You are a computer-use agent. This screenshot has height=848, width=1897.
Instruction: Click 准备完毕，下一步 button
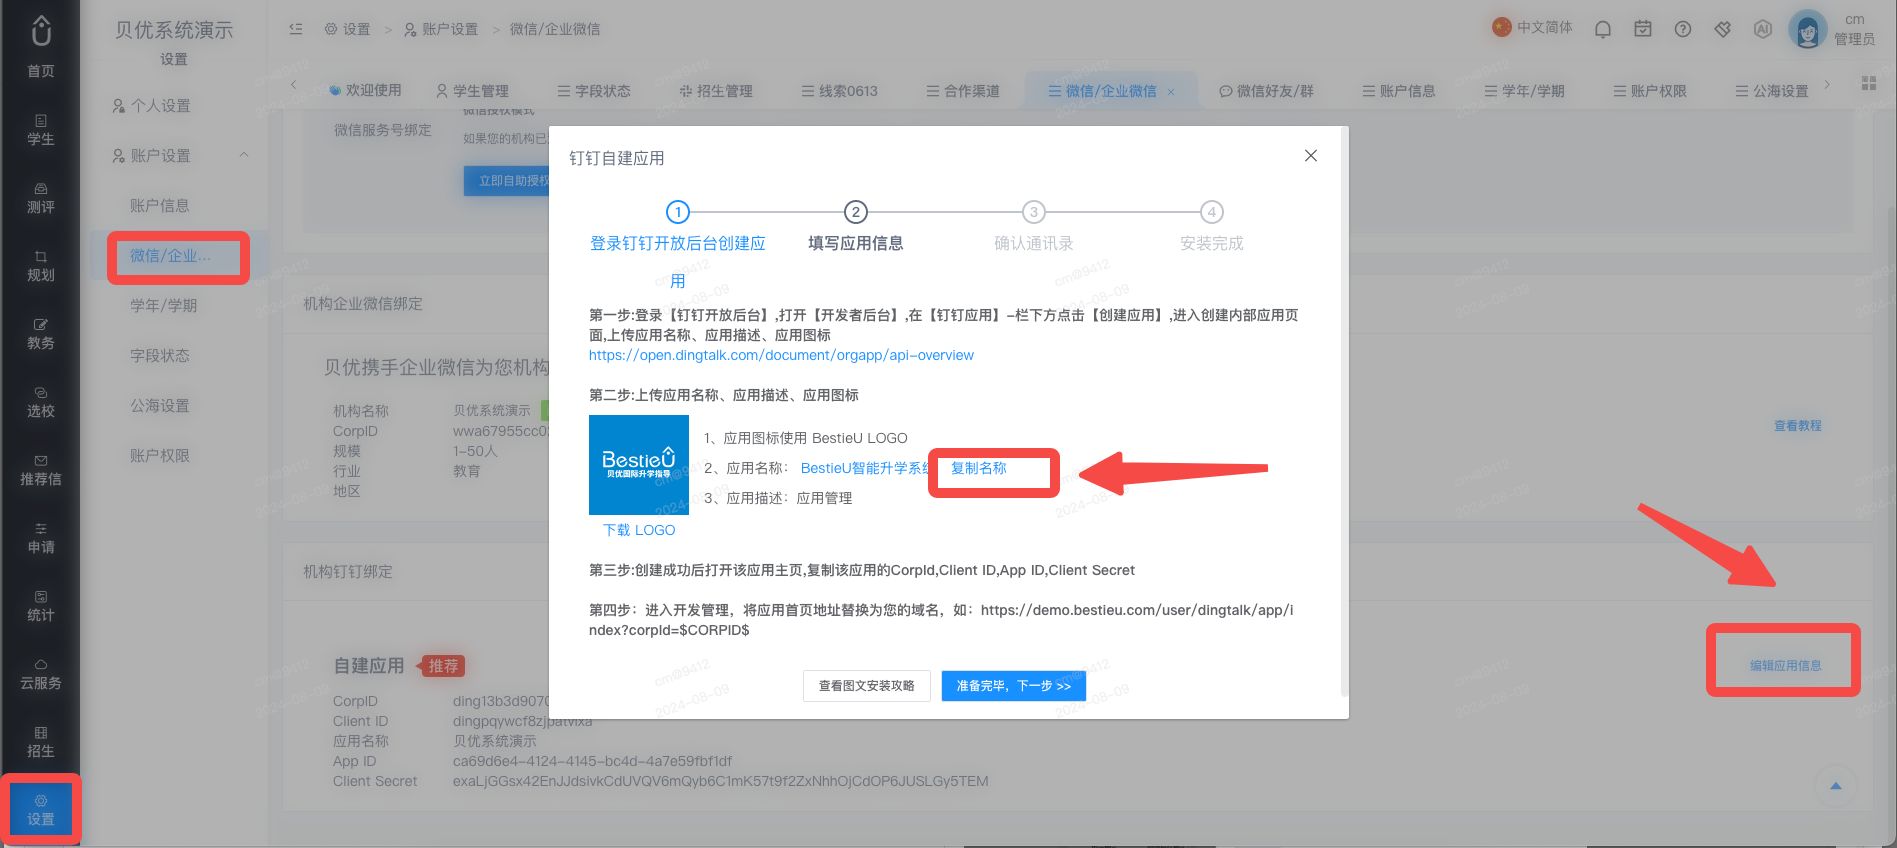[x=1014, y=686]
